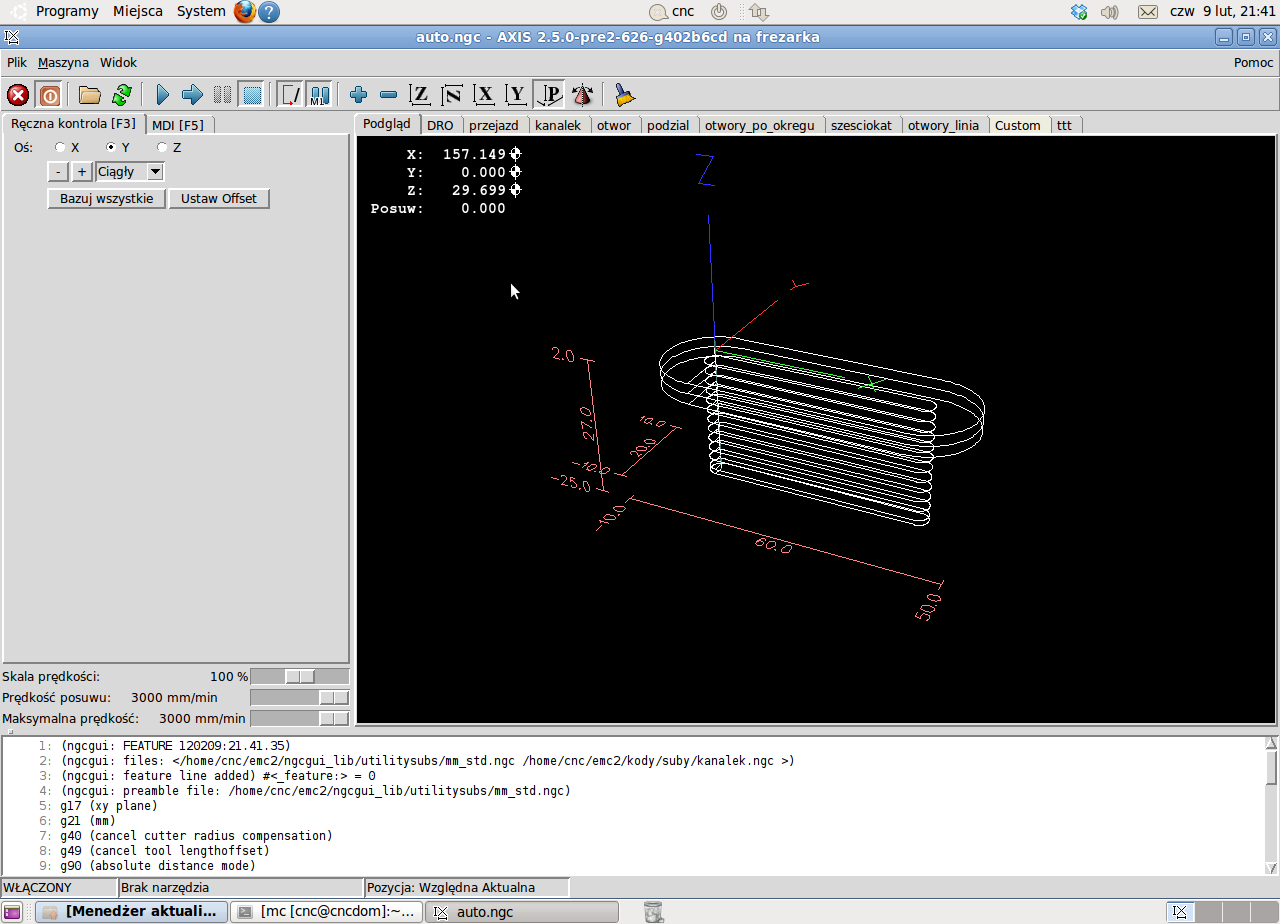Open the otwory_linia tab
Image resolution: width=1280 pixels, height=924 pixels.
pos(943,126)
